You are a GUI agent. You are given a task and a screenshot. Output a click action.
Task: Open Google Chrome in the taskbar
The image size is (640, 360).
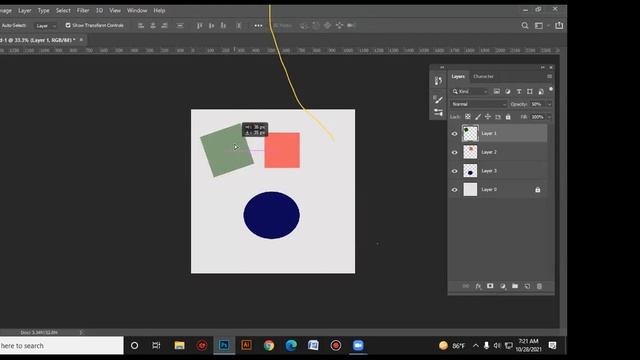pyautogui.click(x=269, y=345)
